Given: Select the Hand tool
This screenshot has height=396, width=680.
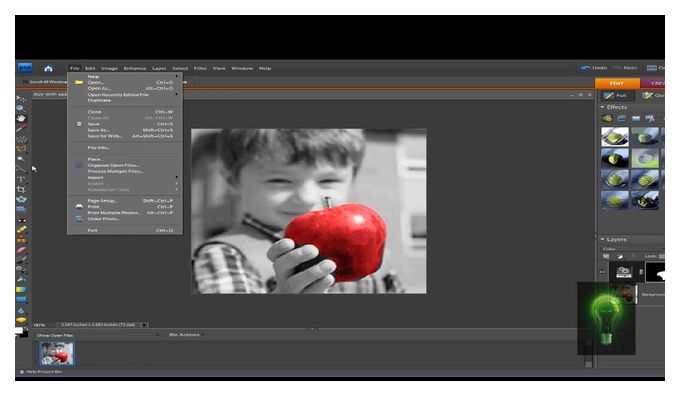Looking at the screenshot, I should (20, 118).
